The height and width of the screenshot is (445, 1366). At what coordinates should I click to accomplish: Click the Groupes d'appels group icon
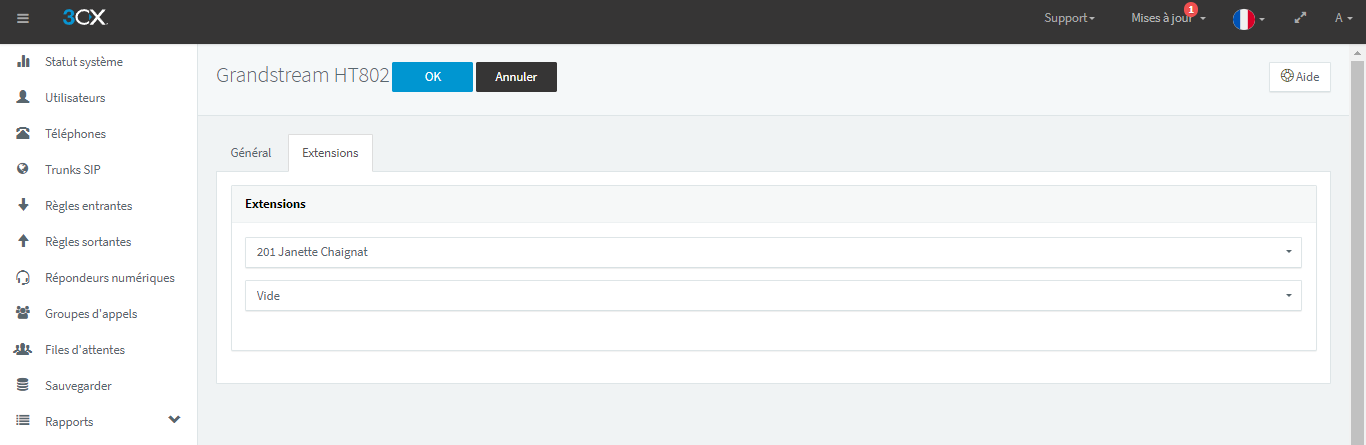[x=23, y=314]
